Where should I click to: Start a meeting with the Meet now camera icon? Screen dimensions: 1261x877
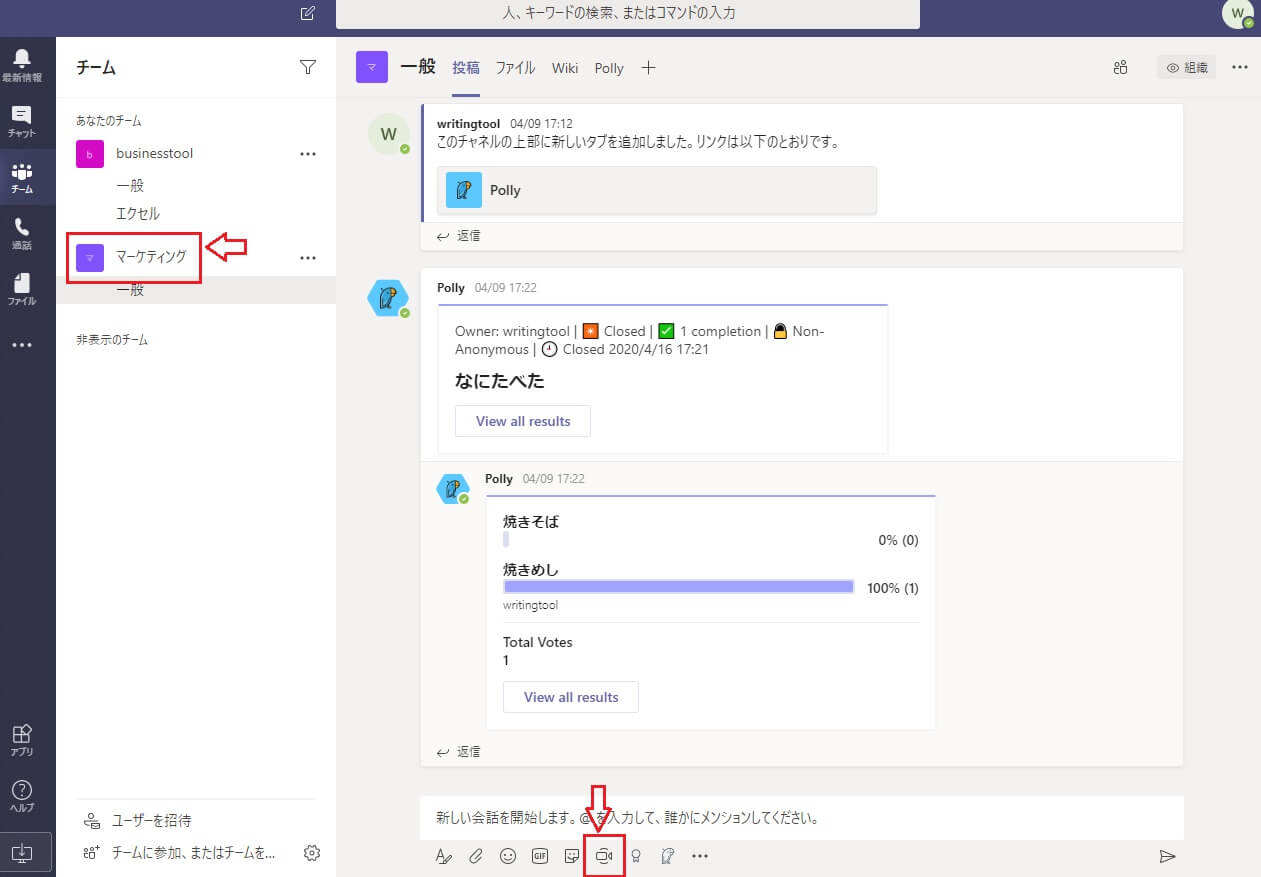pyautogui.click(x=604, y=856)
